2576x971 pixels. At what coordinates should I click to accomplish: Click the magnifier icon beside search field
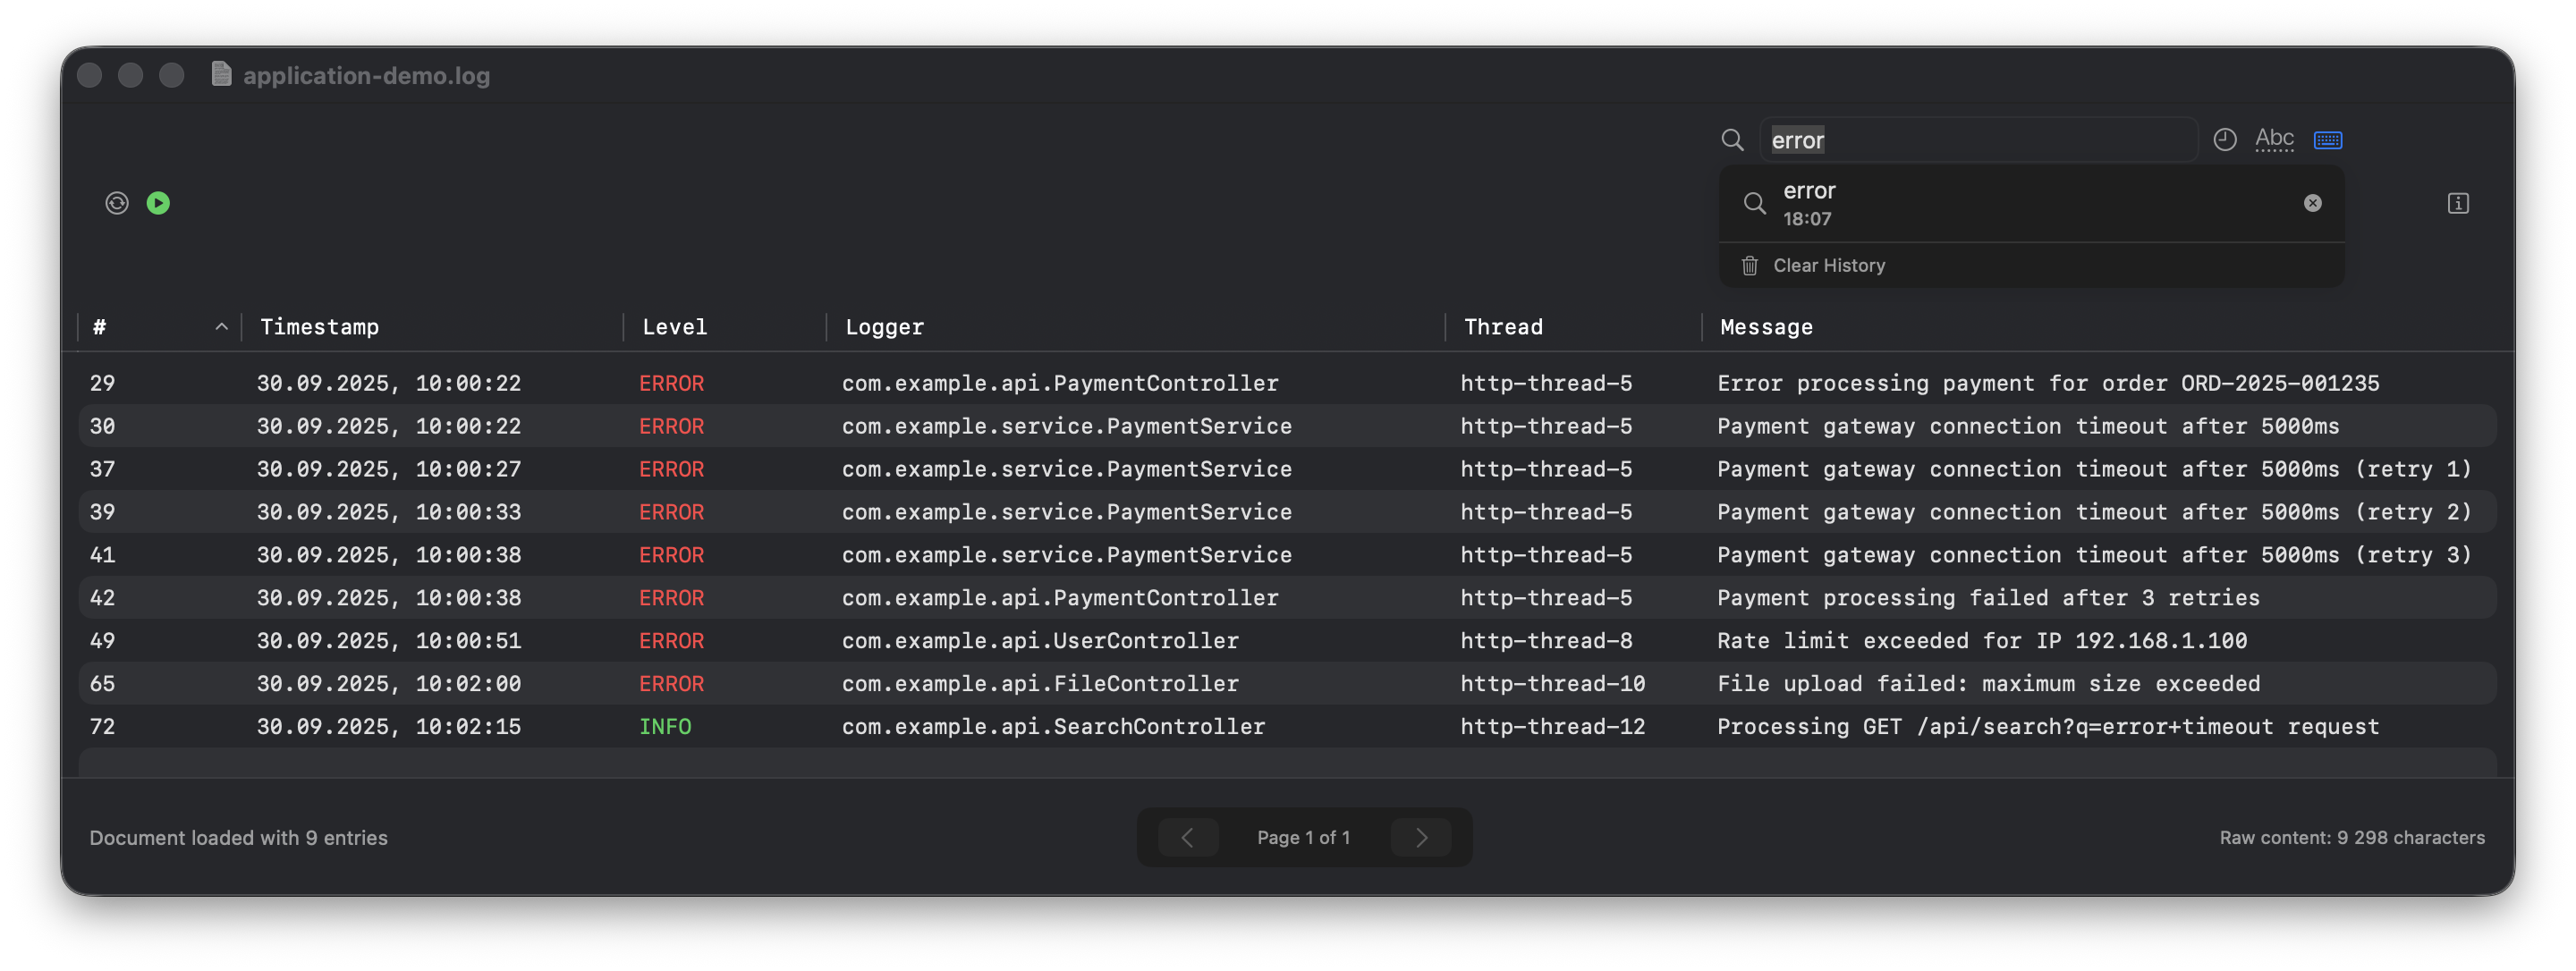coord(1732,140)
